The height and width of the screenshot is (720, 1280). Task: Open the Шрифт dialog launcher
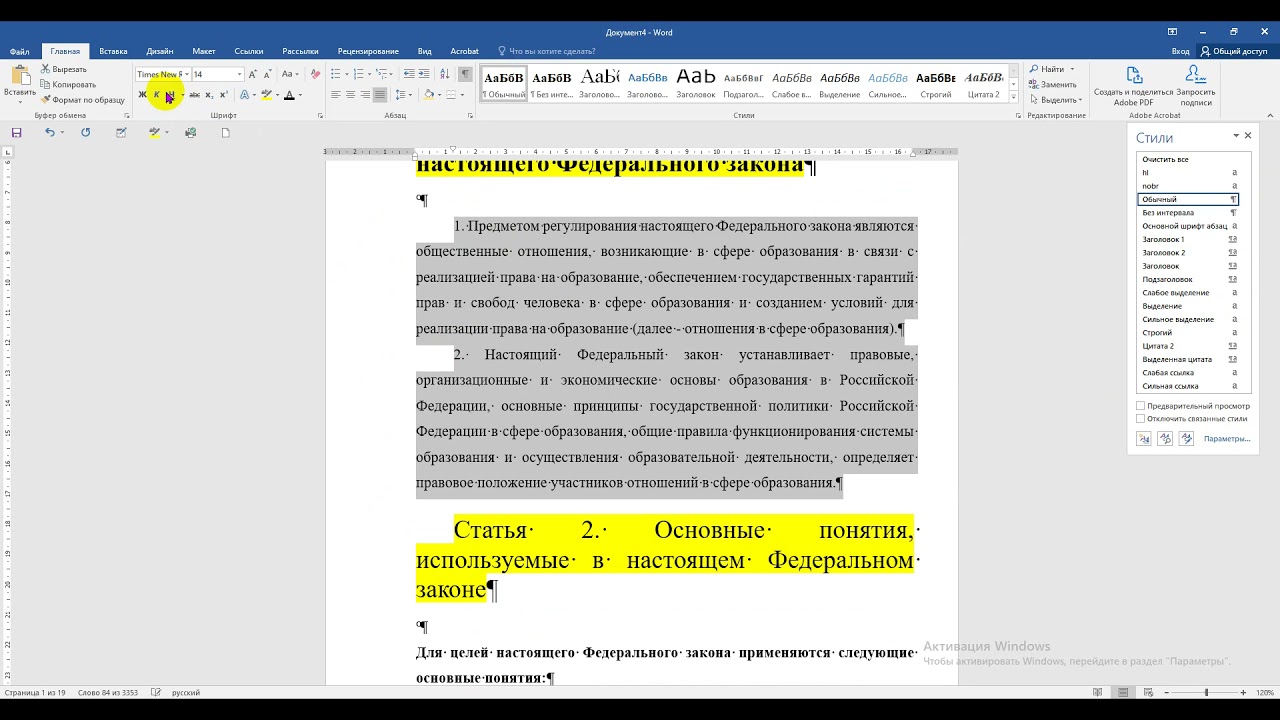pos(320,116)
